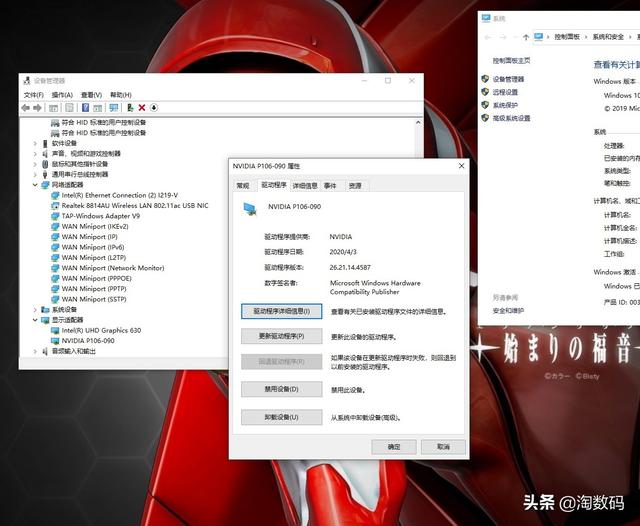640x526 pixels.
Task: Click the update driver toolbar icon
Action: point(130,108)
